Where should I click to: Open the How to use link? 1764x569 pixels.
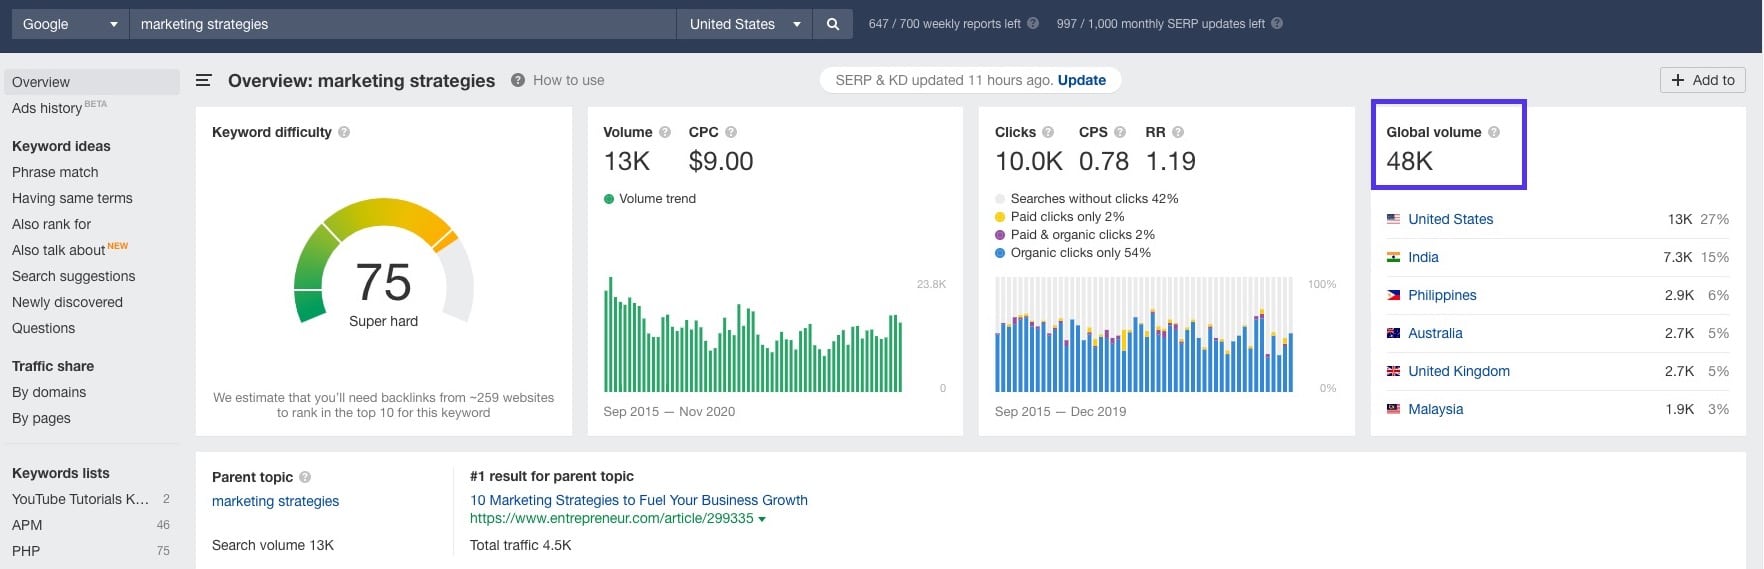(568, 80)
